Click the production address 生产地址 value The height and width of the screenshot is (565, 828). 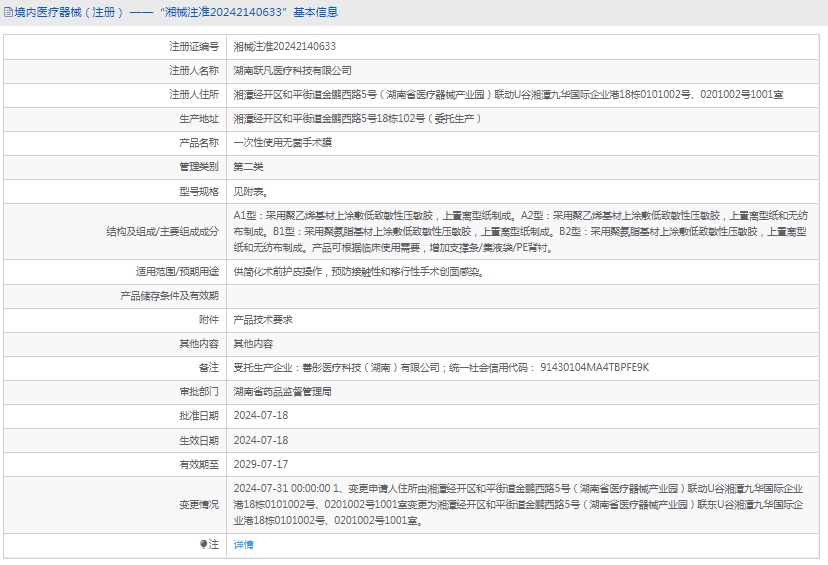[357, 119]
